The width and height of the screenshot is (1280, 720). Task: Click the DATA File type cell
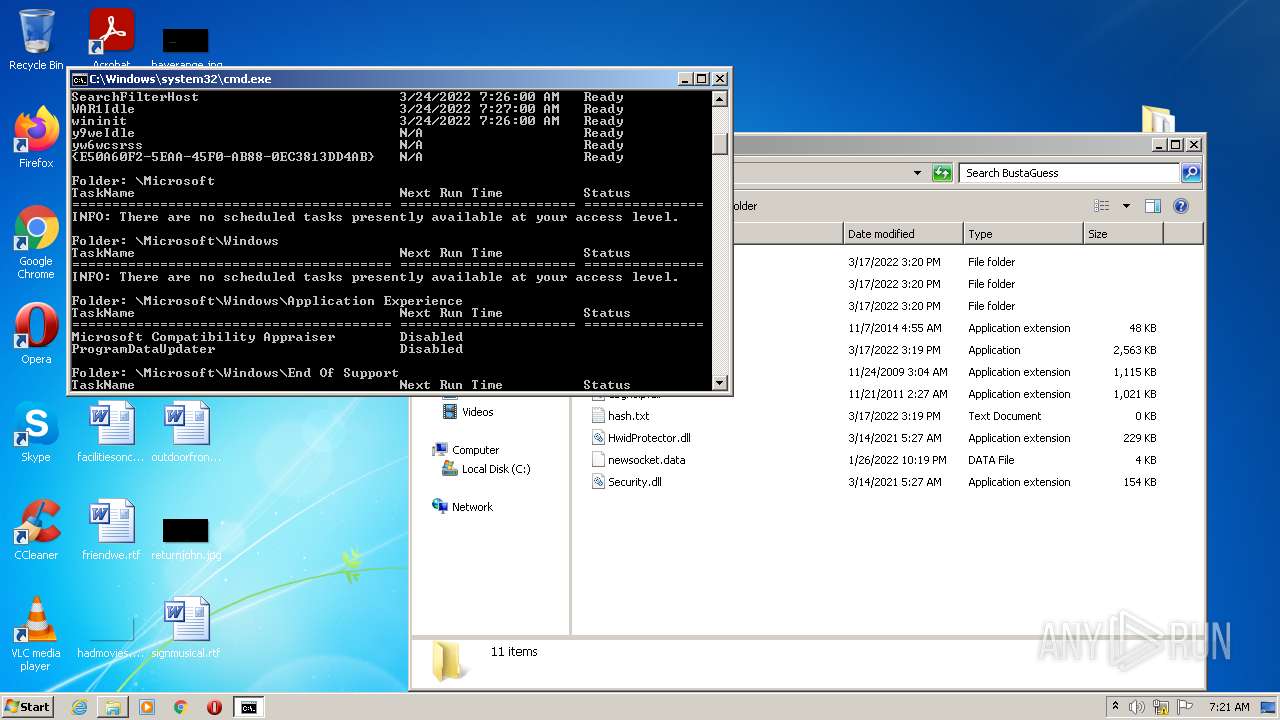pos(991,460)
